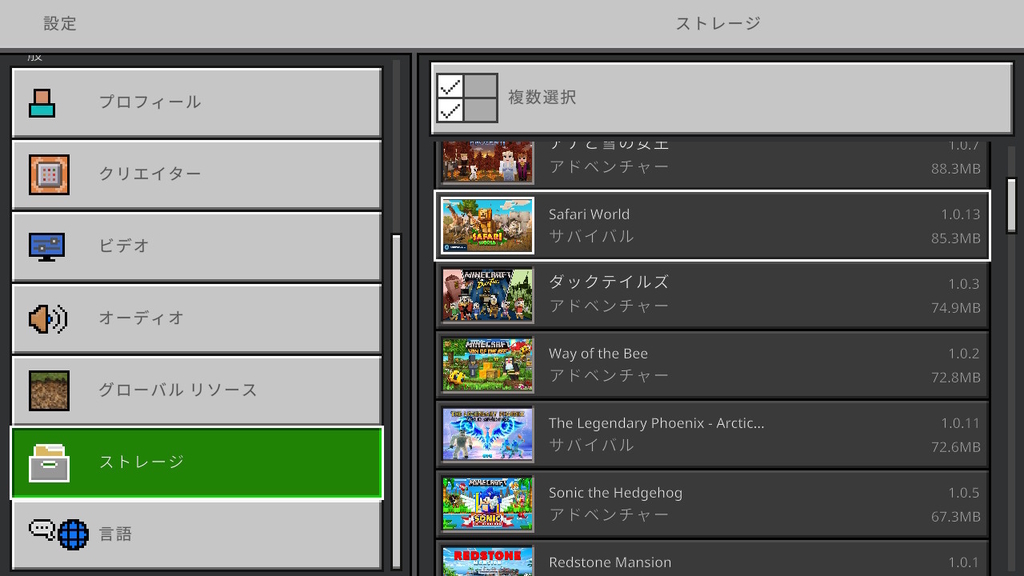Click the ストレージ header title

pyautogui.click(x=718, y=24)
